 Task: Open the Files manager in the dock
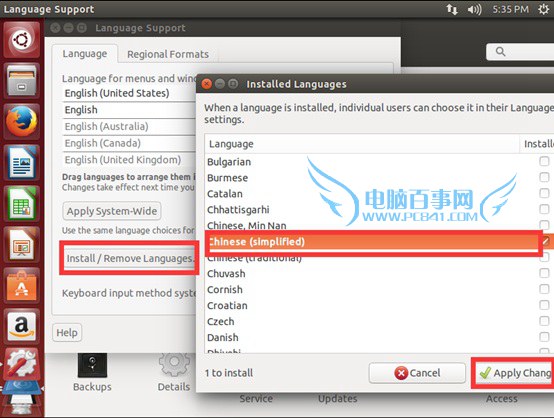coord(22,81)
